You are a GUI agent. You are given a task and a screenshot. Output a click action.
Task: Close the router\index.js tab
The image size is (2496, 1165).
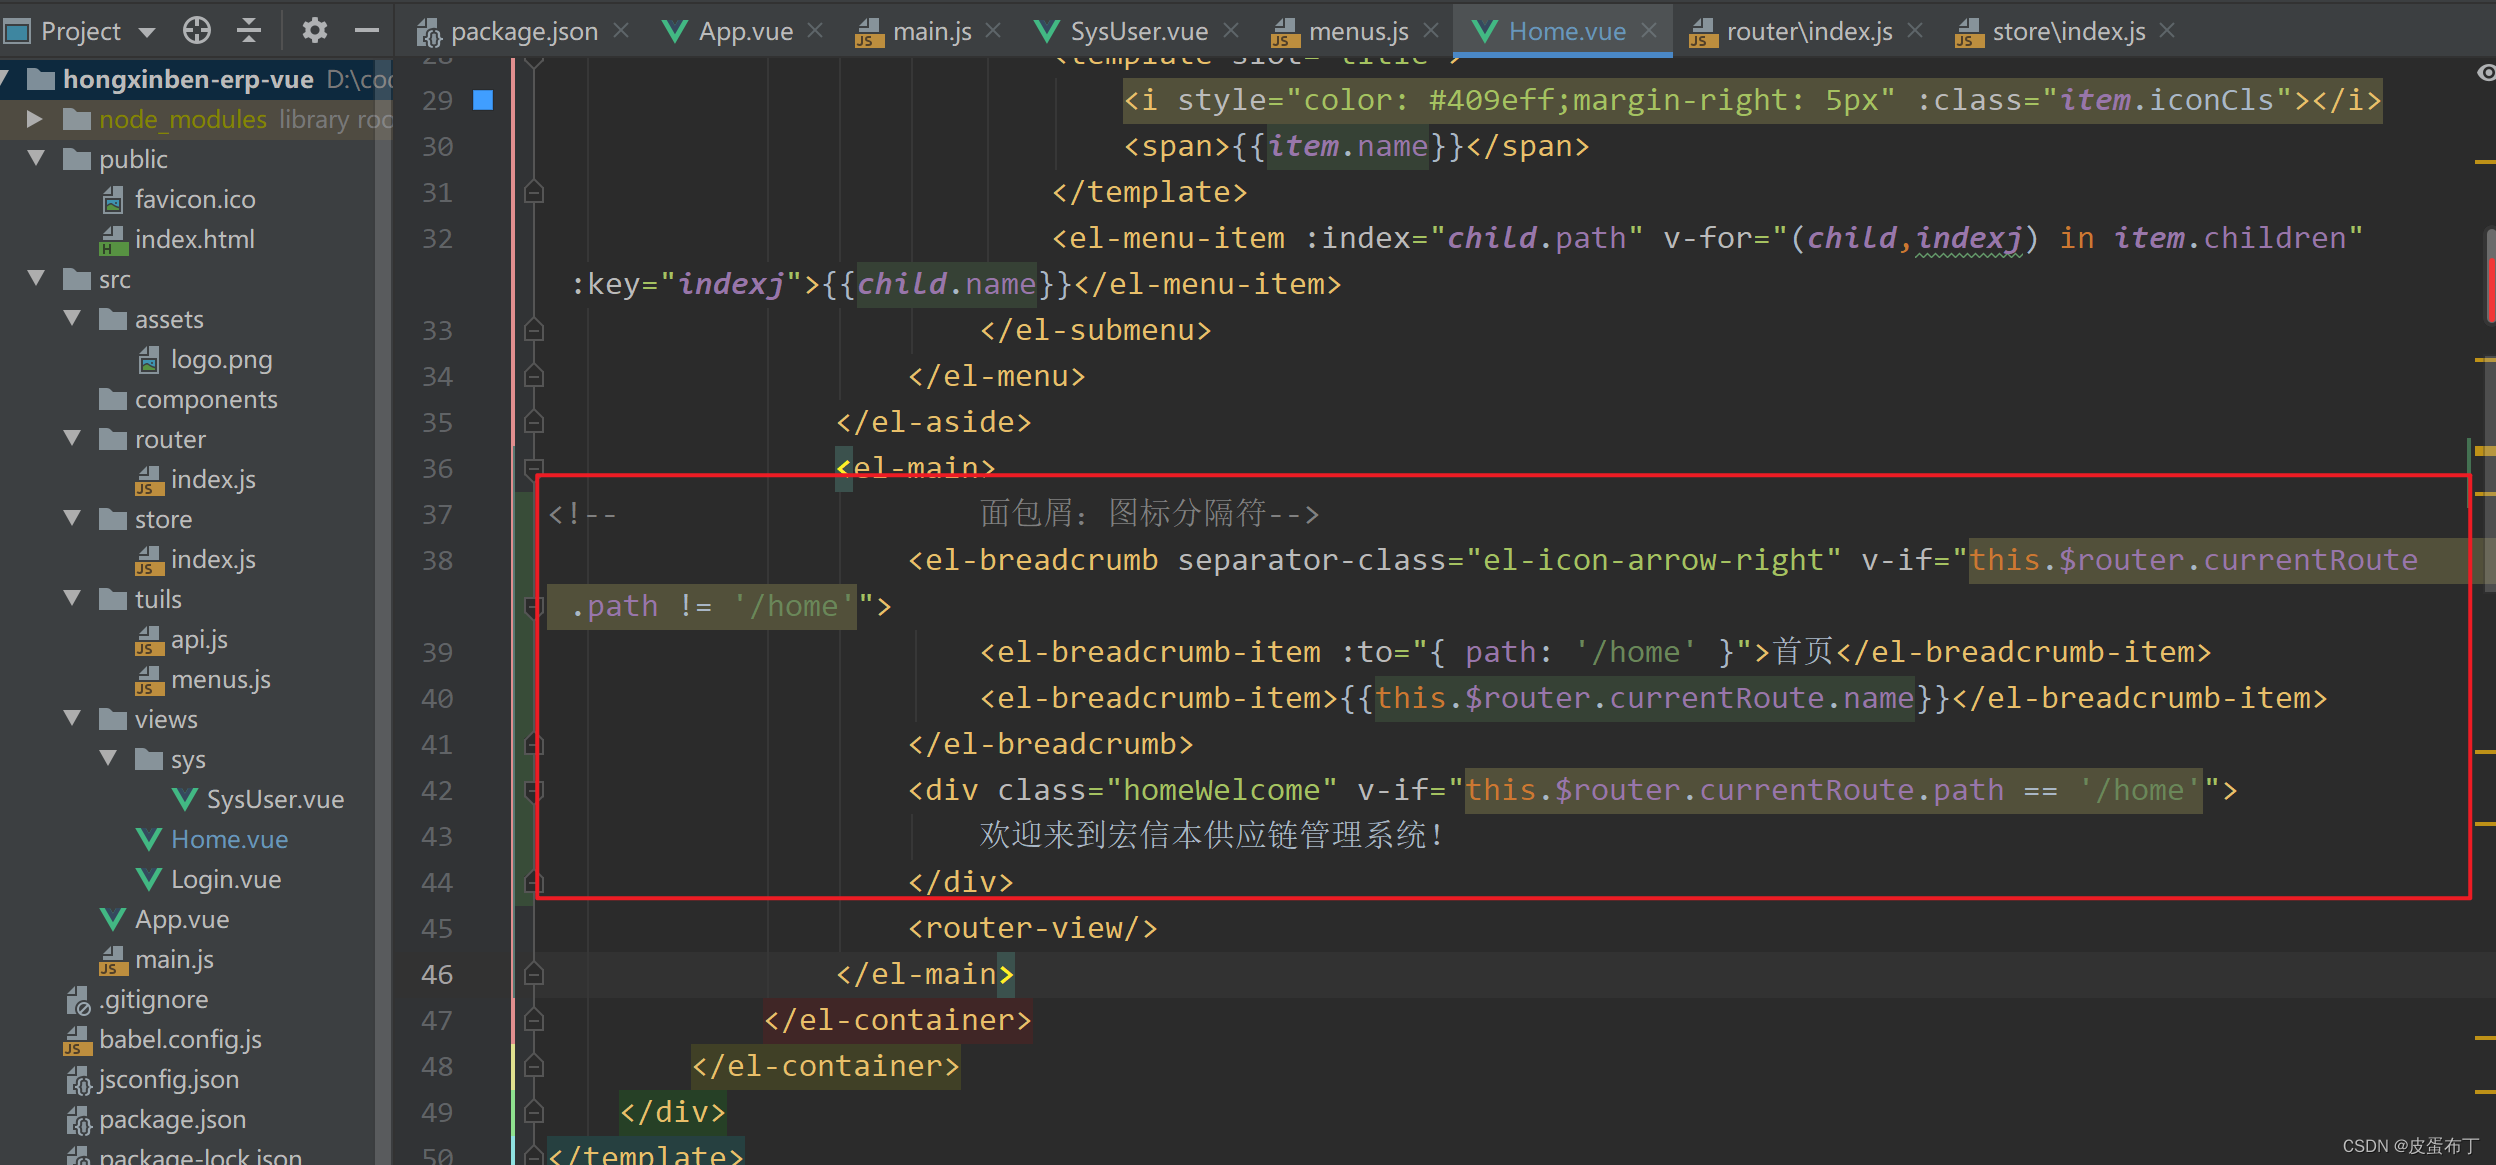point(1915,31)
